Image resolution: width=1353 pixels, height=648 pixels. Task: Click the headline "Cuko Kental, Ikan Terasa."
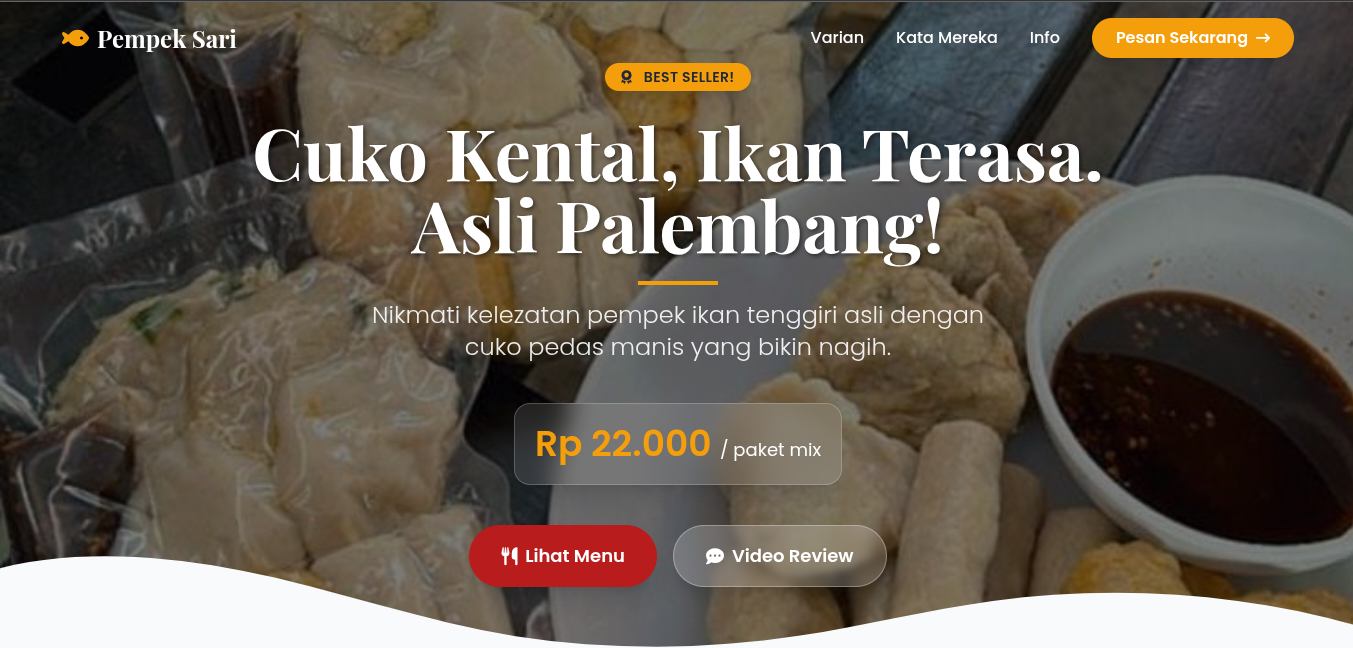click(x=678, y=156)
